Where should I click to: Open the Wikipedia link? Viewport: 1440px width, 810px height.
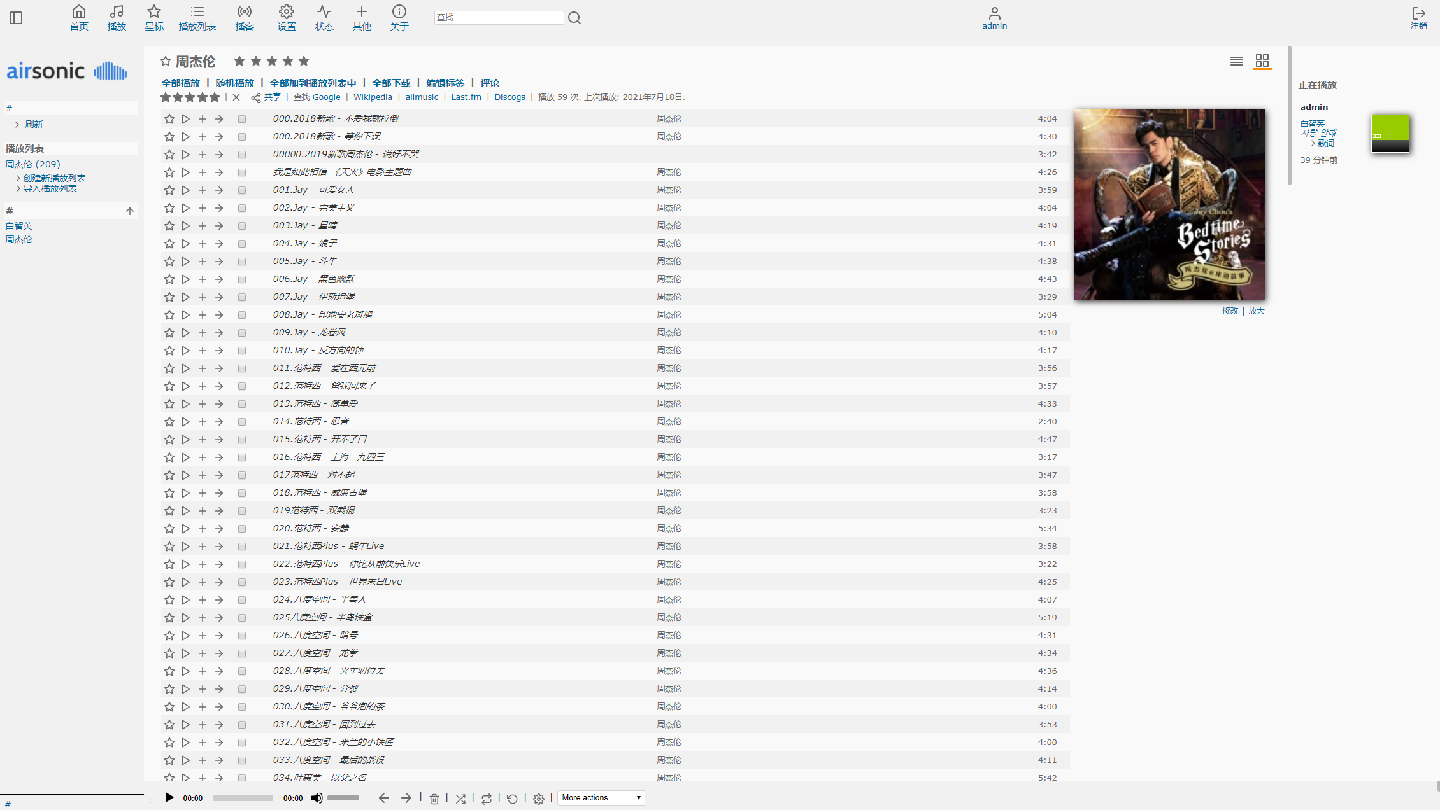[x=373, y=97]
